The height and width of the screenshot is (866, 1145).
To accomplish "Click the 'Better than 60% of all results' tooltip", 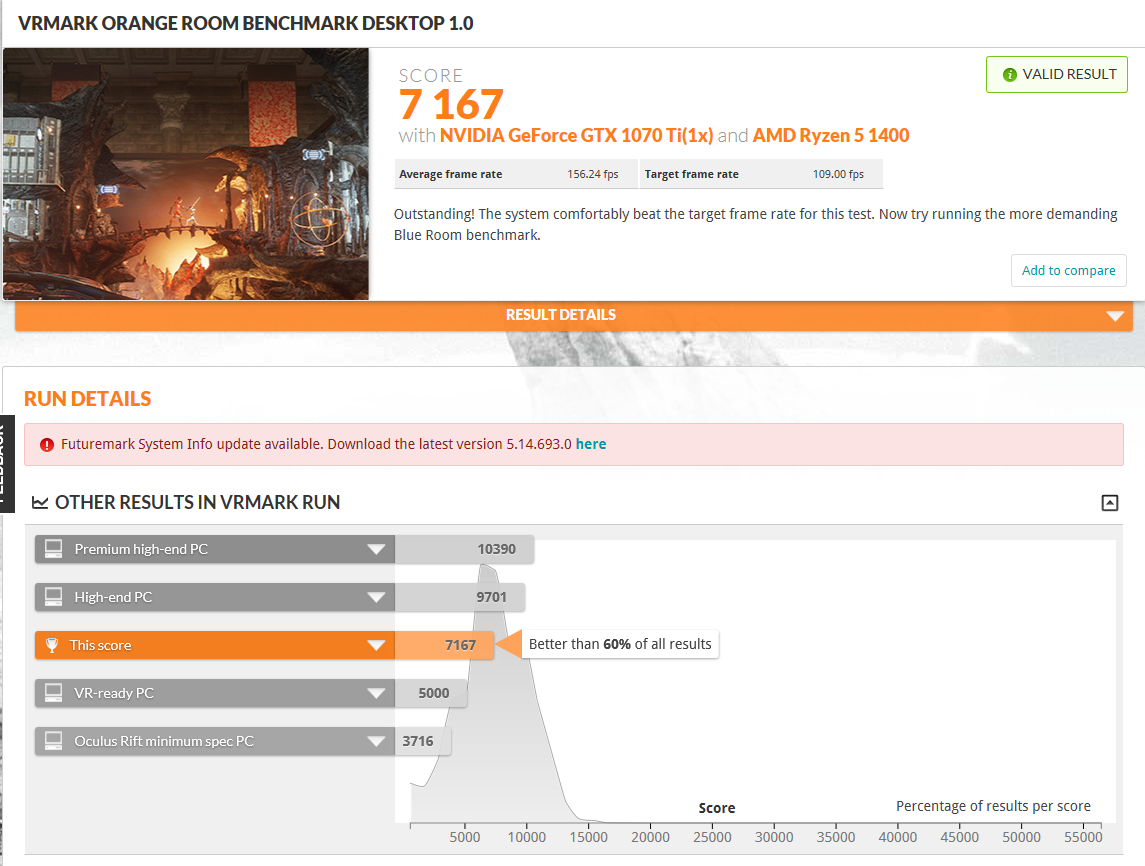I will click(620, 644).
